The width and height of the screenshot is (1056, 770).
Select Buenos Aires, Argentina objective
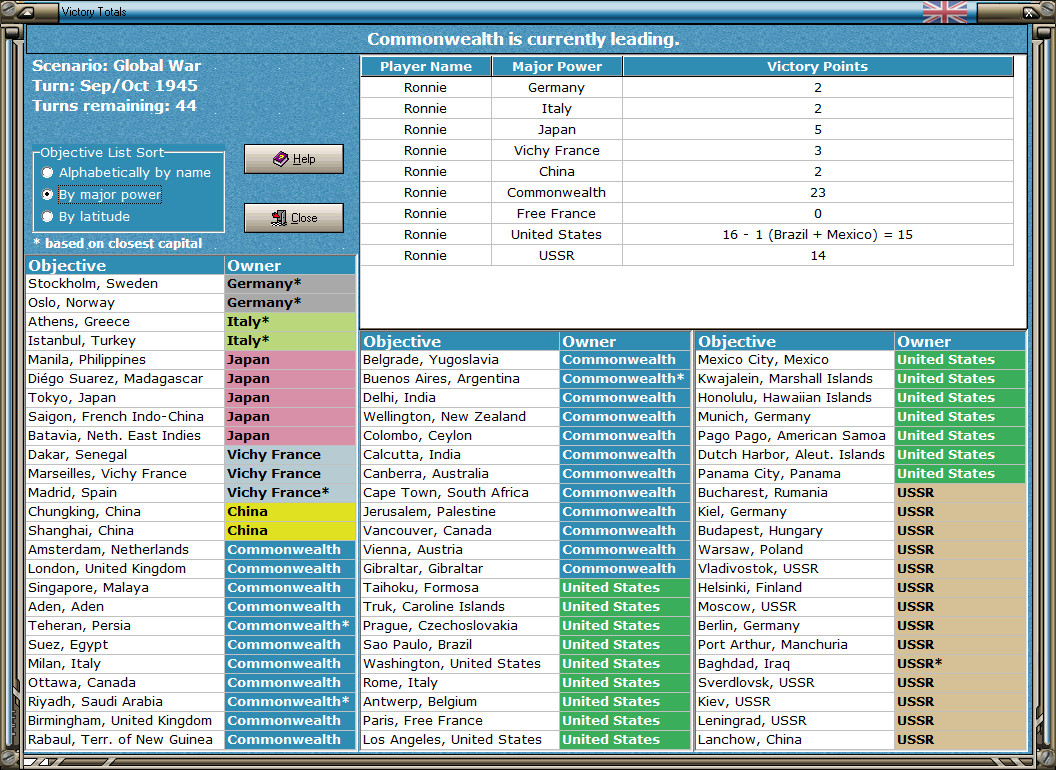pos(460,379)
